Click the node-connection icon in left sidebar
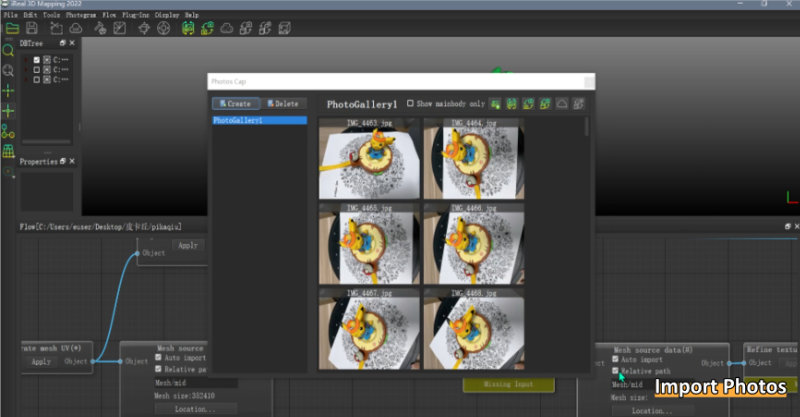Screen dimensions: 800x417 coord(8,131)
